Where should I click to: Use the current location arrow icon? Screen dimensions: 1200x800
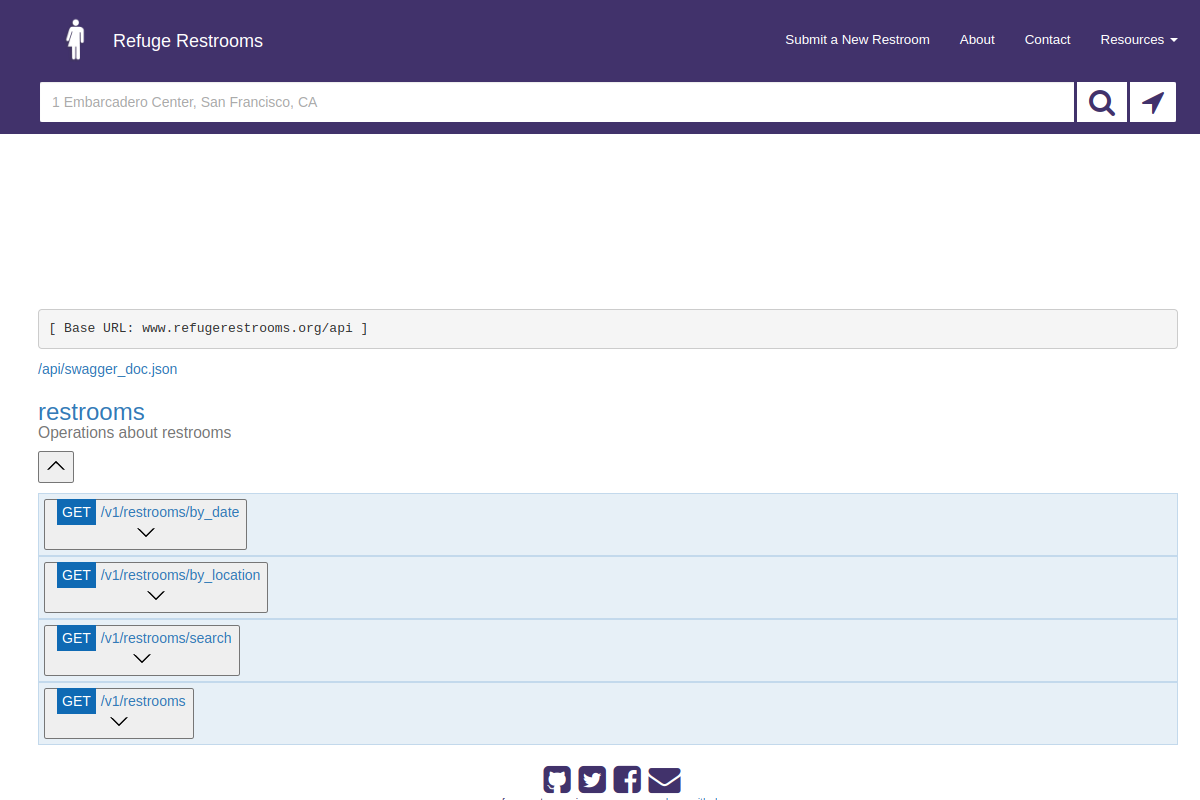(x=1153, y=102)
